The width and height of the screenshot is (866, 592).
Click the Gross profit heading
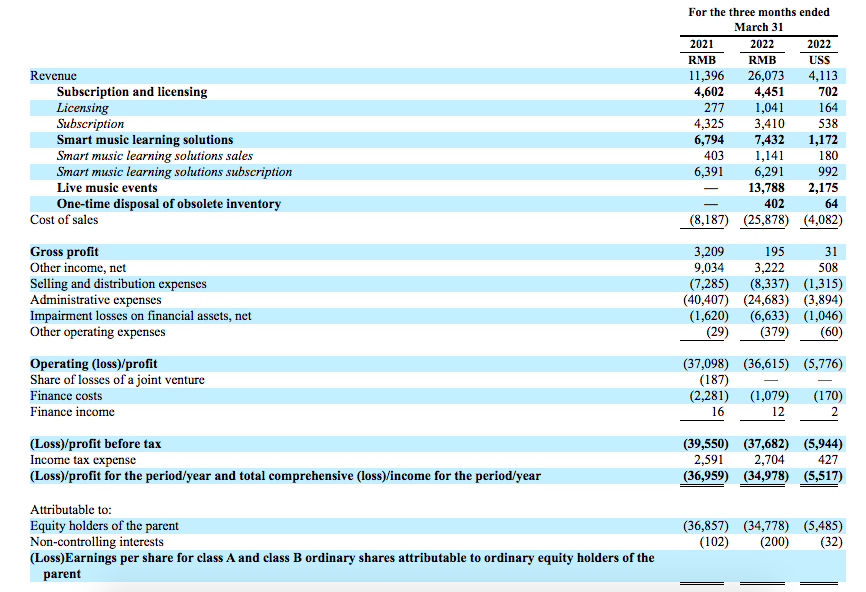[x=64, y=252]
